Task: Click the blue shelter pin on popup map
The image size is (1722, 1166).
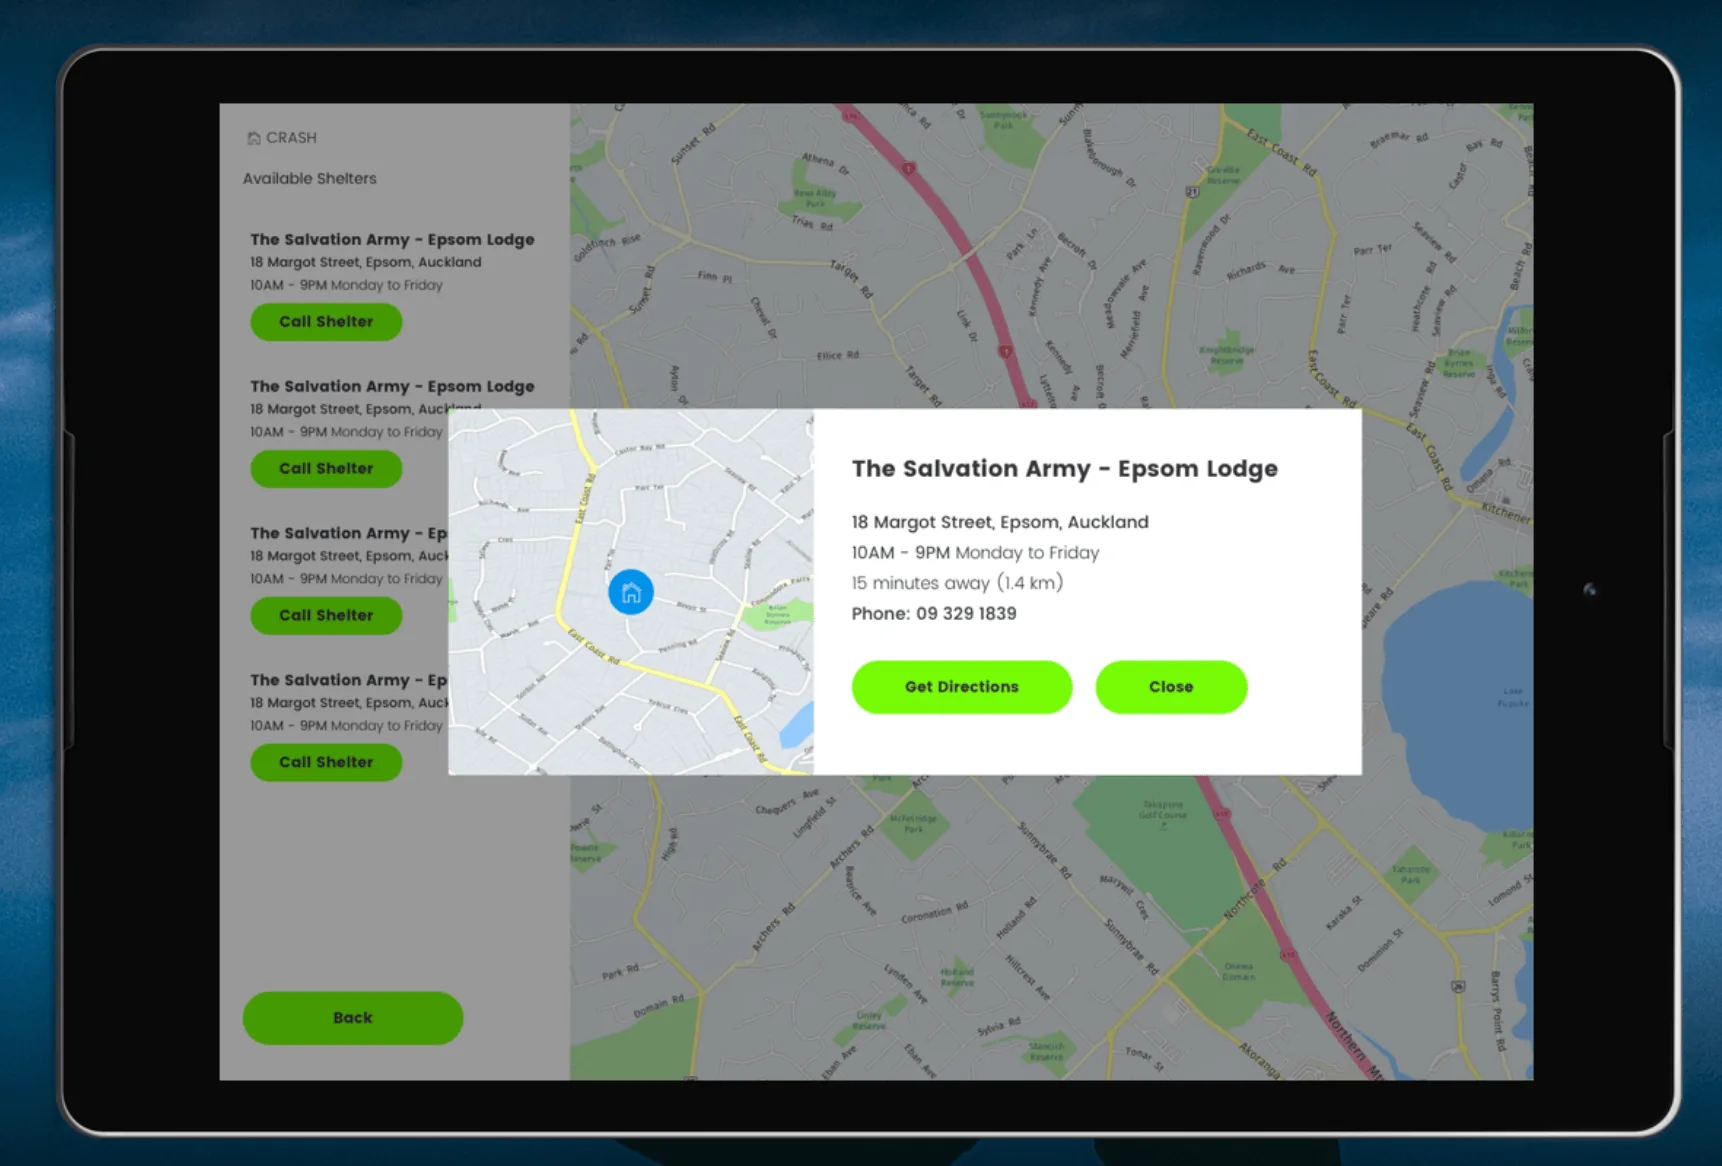Action: pyautogui.click(x=631, y=592)
